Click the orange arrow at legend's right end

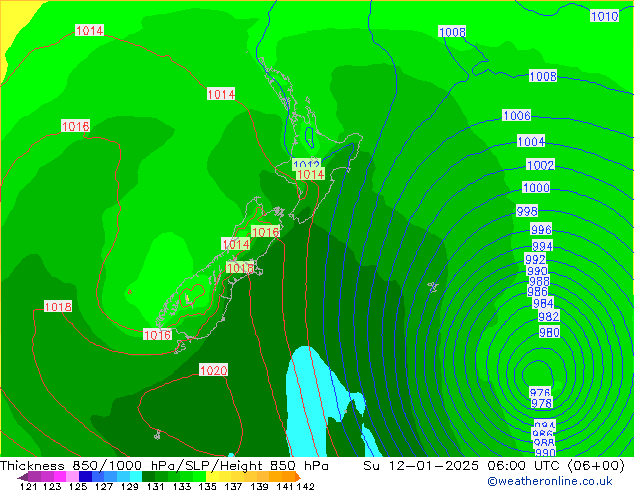tap(298, 477)
